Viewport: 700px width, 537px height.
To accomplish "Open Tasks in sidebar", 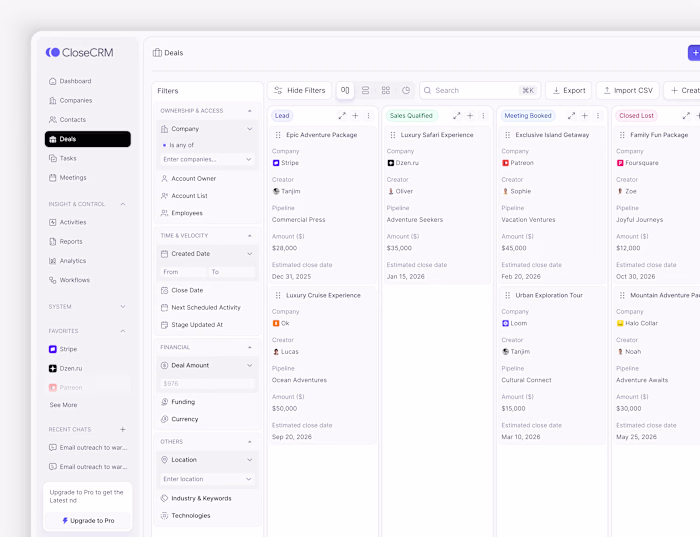I will pyautogui.click(x=88, y=158).
